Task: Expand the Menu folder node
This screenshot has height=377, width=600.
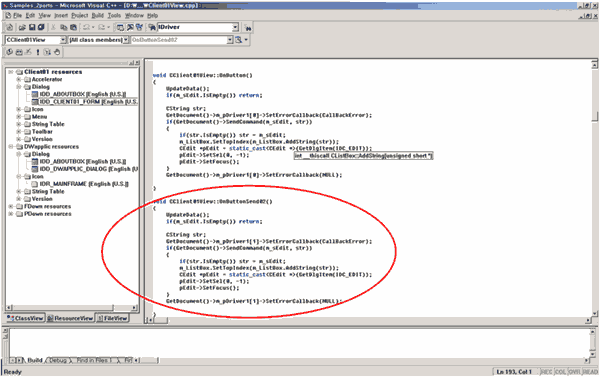Action: 18,116
